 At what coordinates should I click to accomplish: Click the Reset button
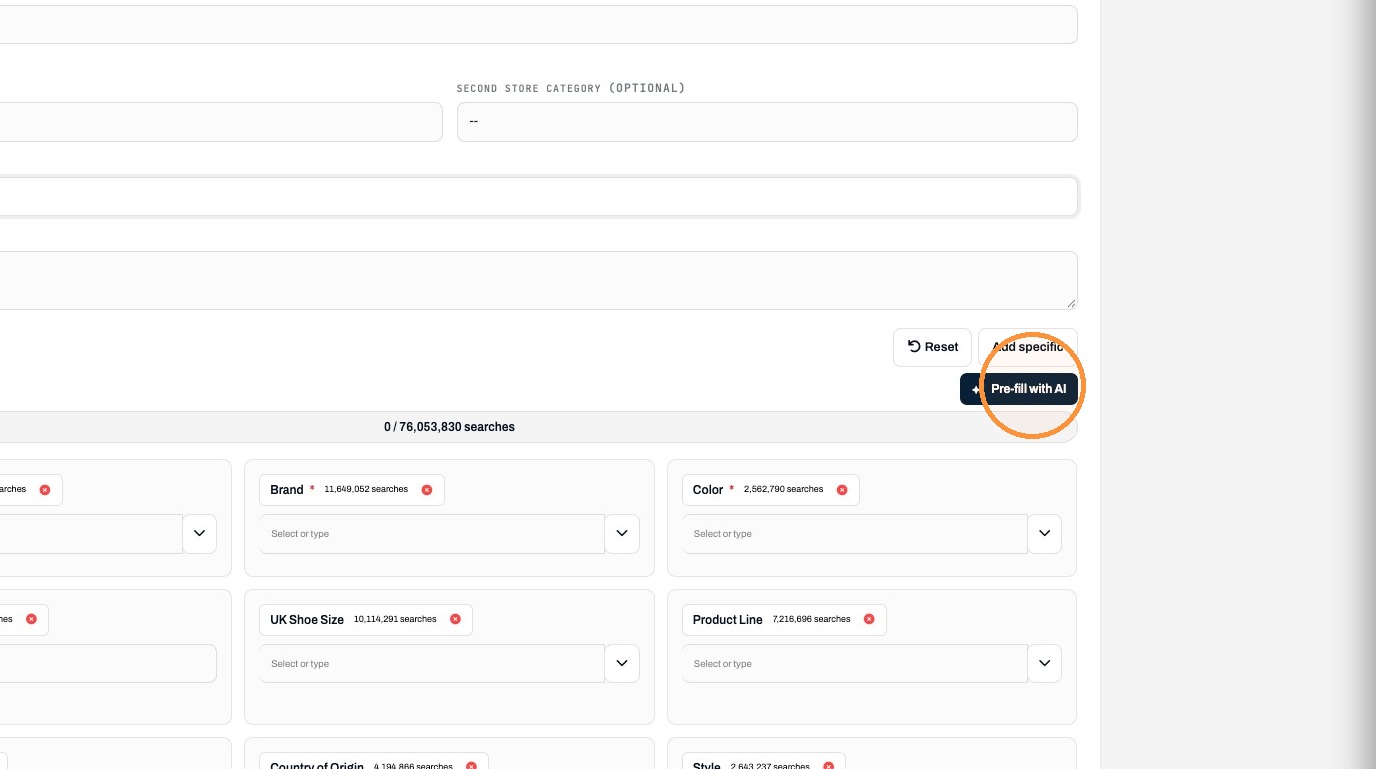932,347
